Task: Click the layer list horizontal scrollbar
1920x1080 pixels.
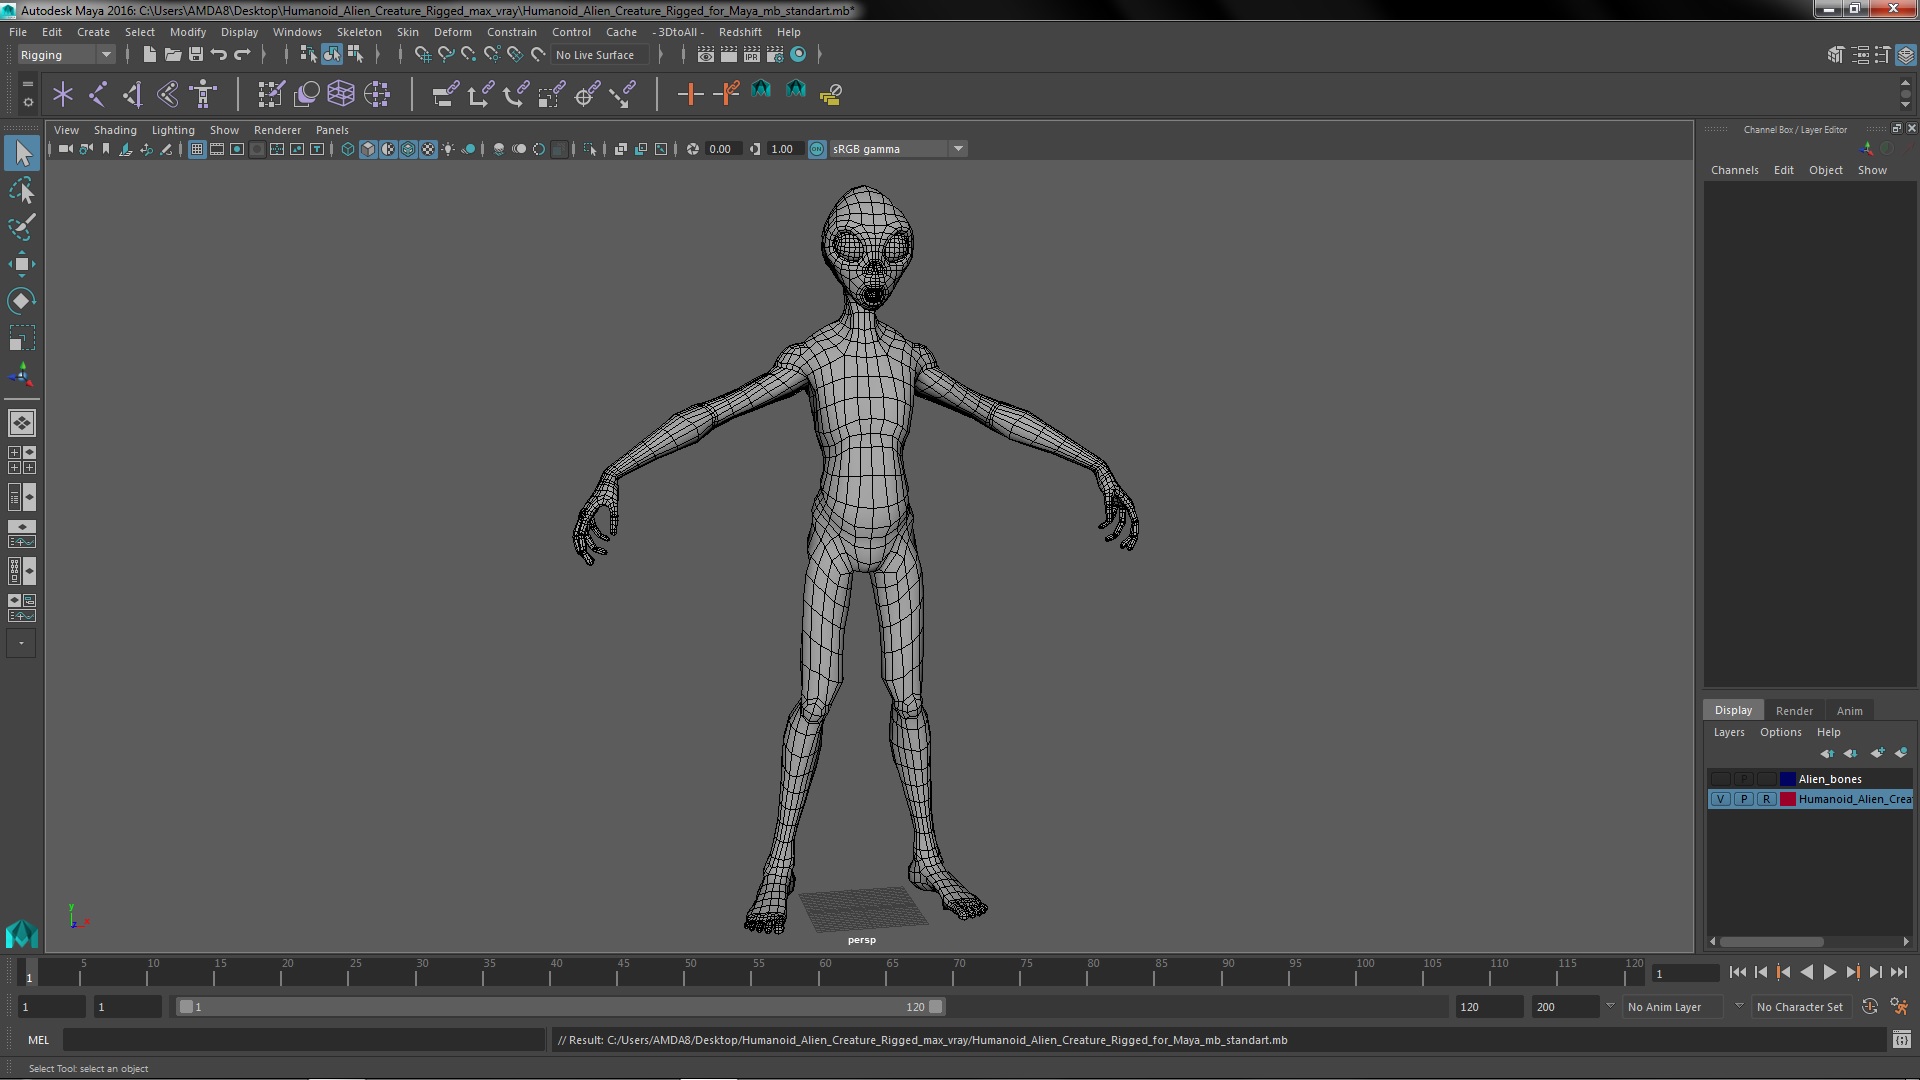Action: click(x=1771, y=942)
